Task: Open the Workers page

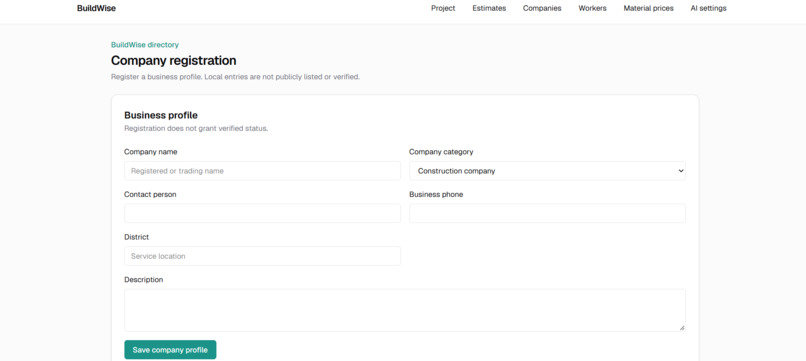Action: pos(592,8)
